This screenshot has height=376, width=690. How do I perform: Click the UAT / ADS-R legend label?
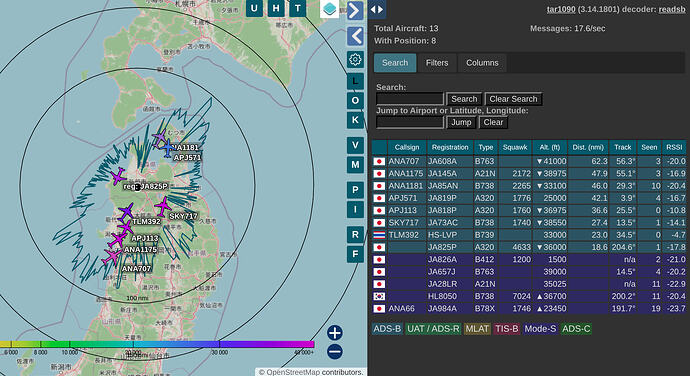(x=433, y=329)
